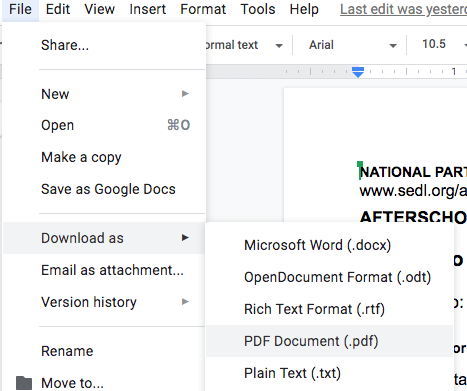Choose Share... from the File menu

104,45
